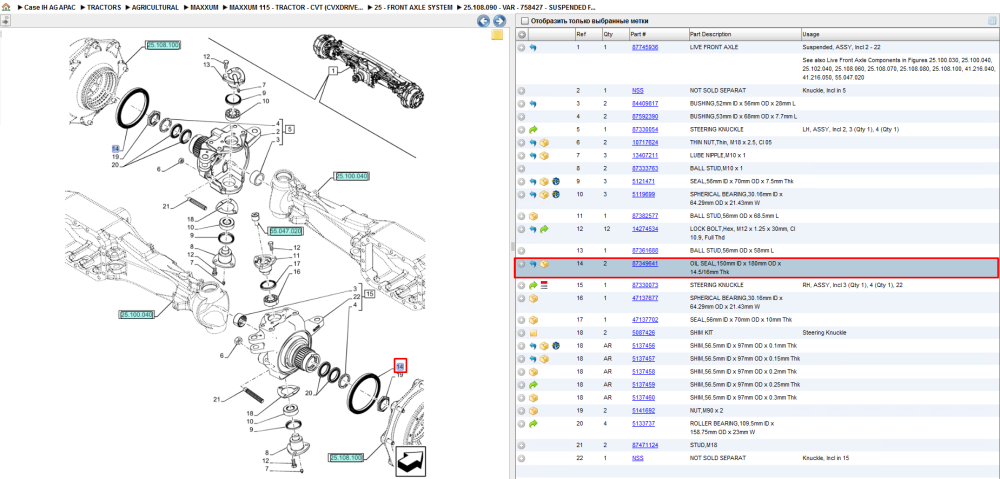Click green arrow icon on ROLLER BEARING row

[533, 424]
